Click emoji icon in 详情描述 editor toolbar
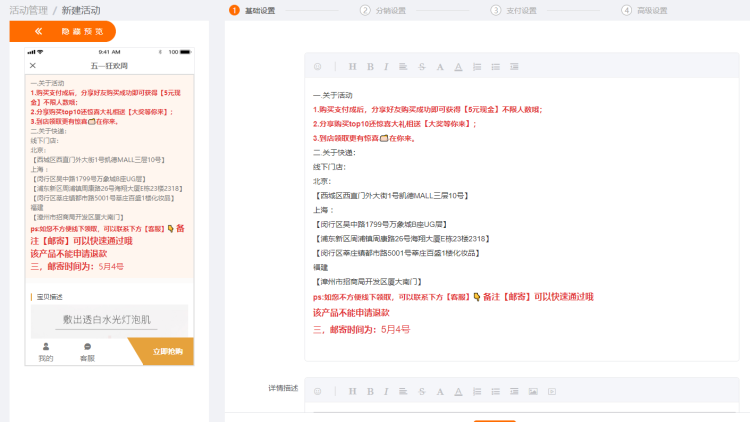Viewport: 750px width, 422px height. [318, 391]
